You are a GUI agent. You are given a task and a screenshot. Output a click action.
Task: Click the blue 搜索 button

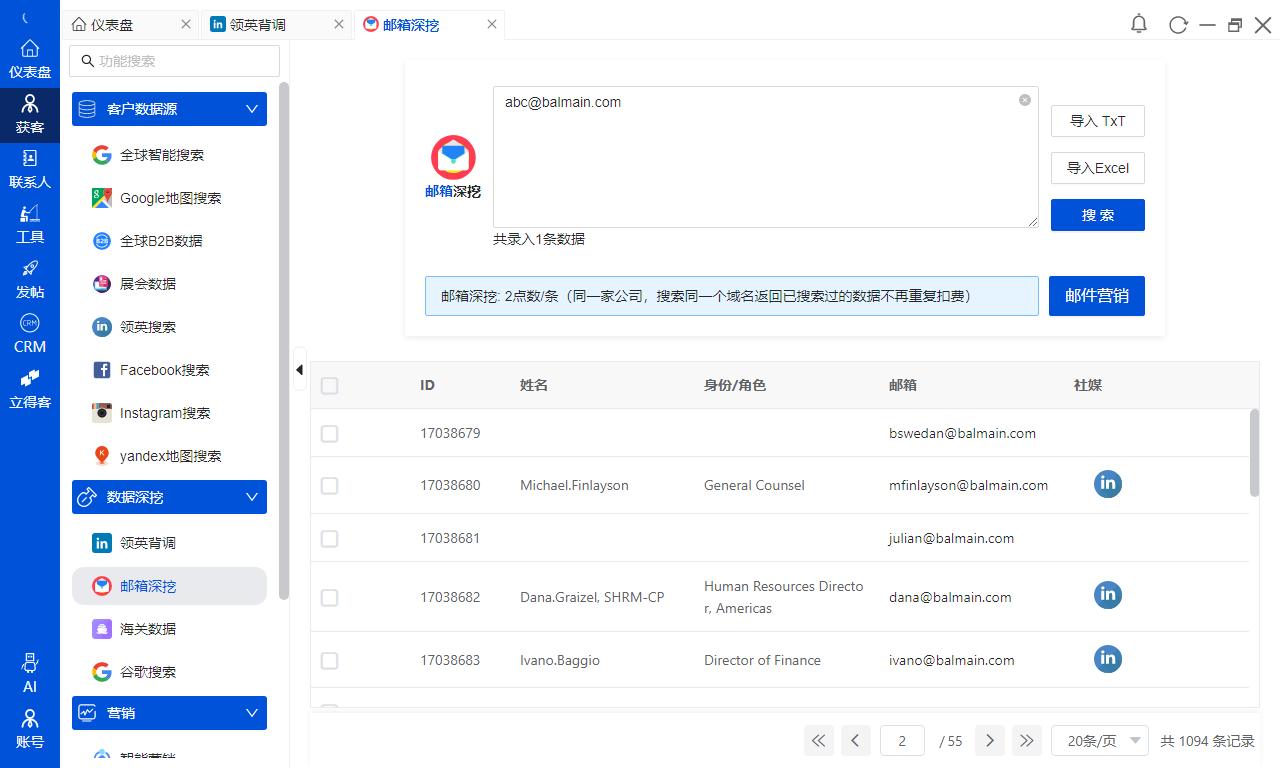click(1097, 214)
